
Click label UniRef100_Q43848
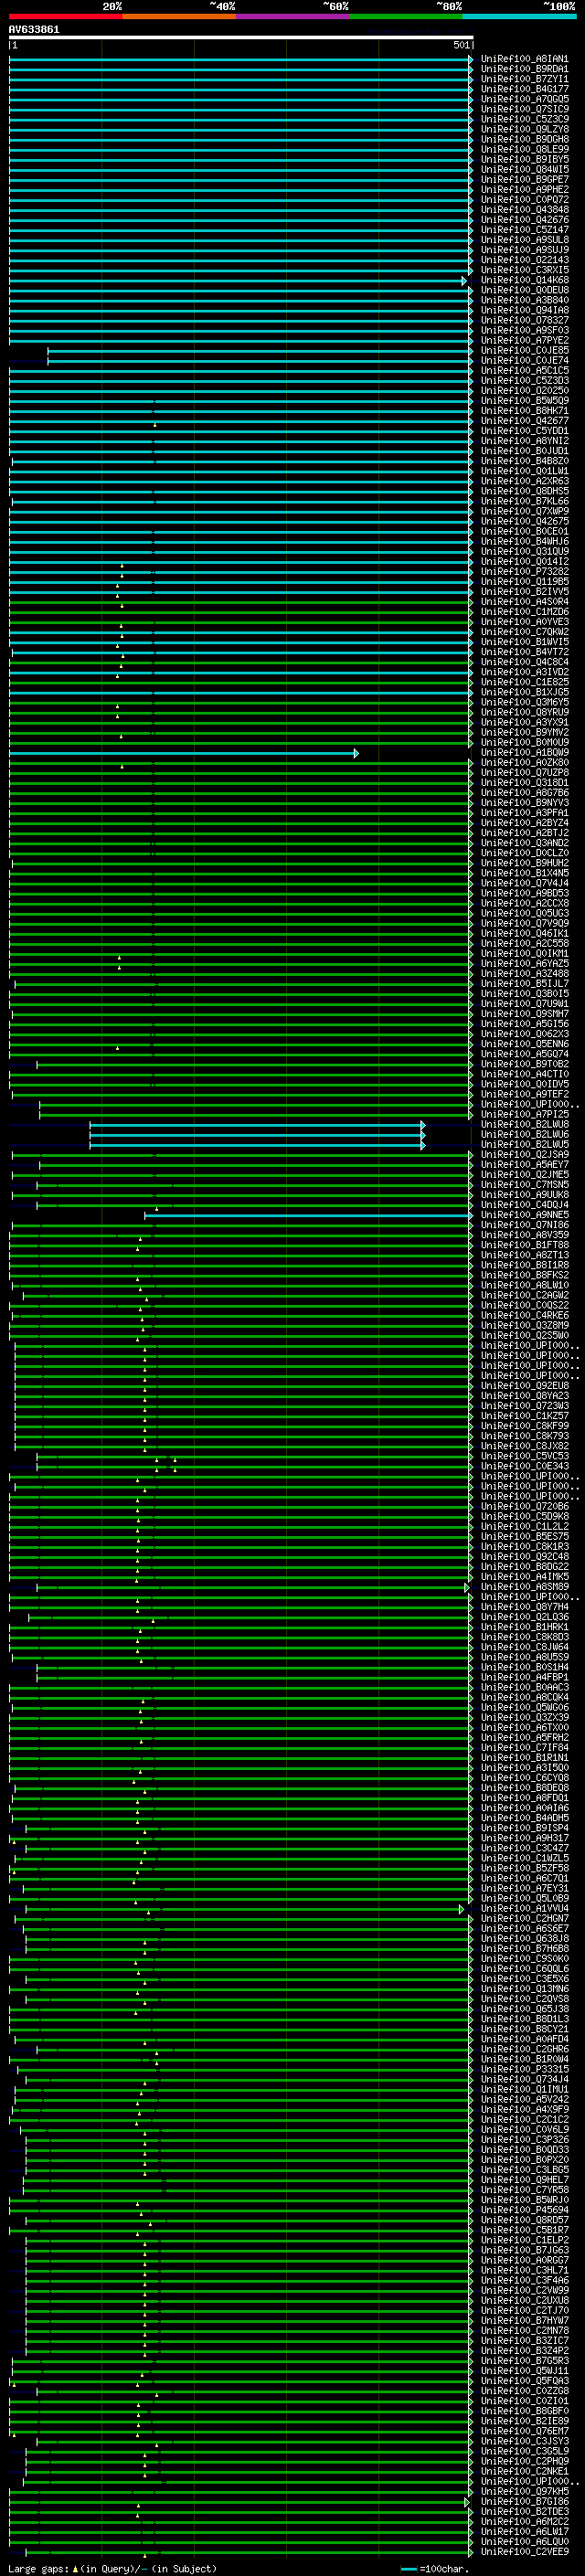click(524, 209)
